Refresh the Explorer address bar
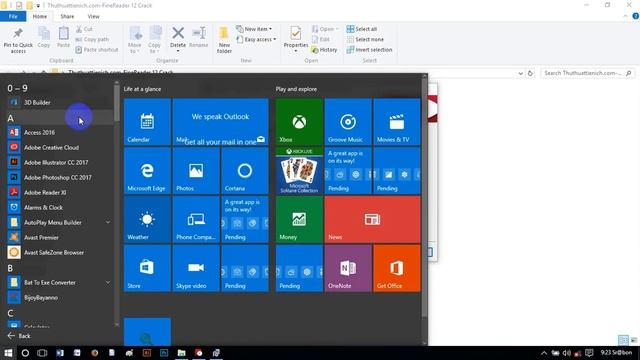640x360 pixels. pyautogui.click(x=530, y=73)
